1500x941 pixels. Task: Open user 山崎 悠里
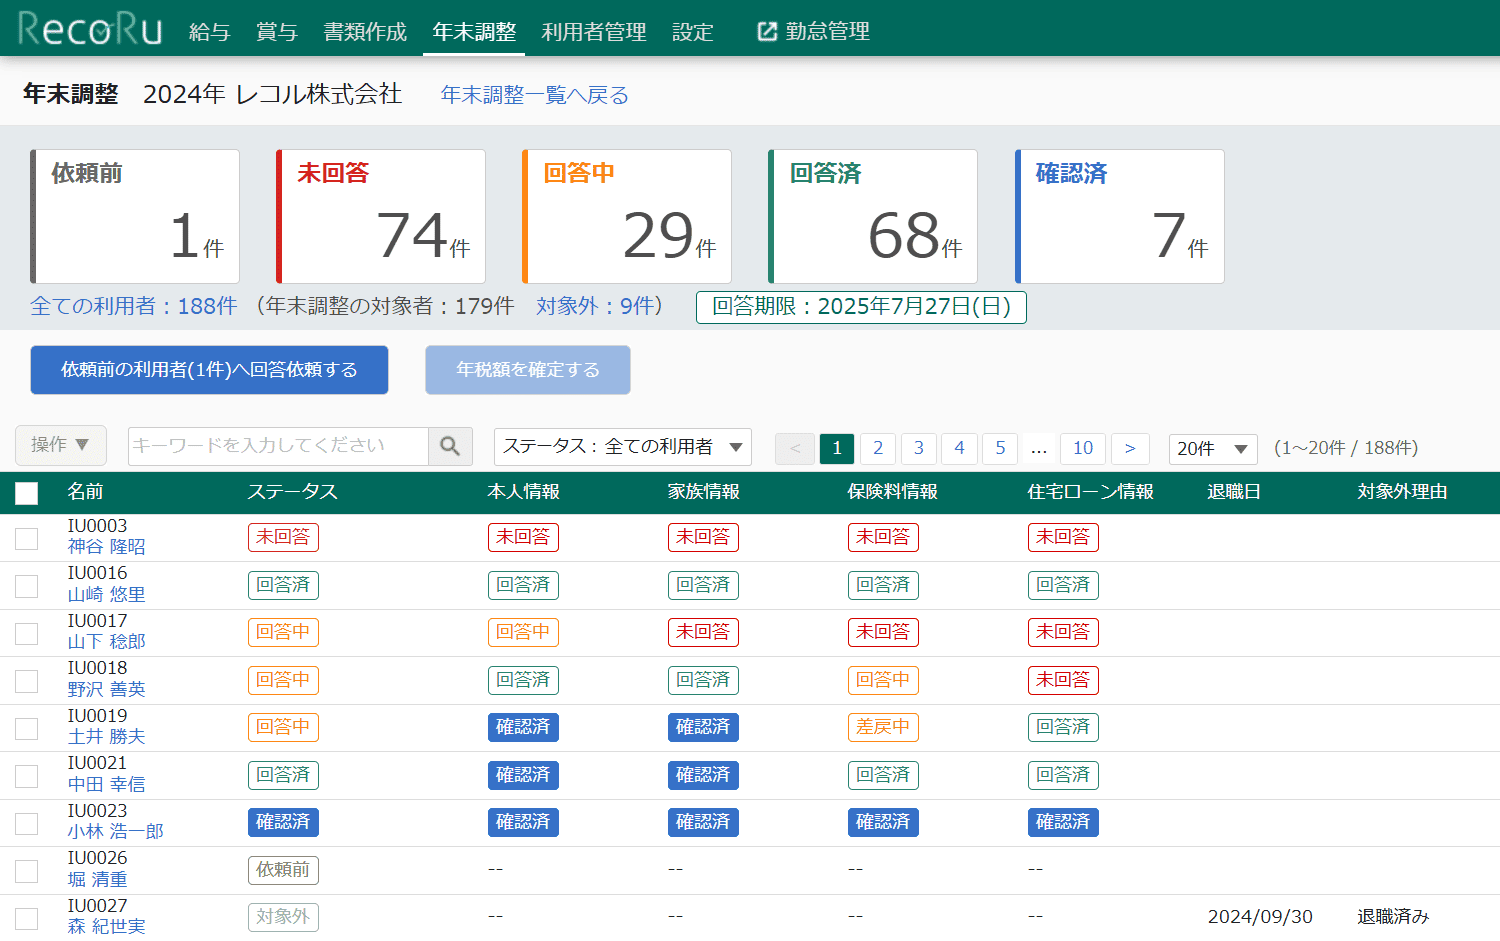click(x=107, y=595)
